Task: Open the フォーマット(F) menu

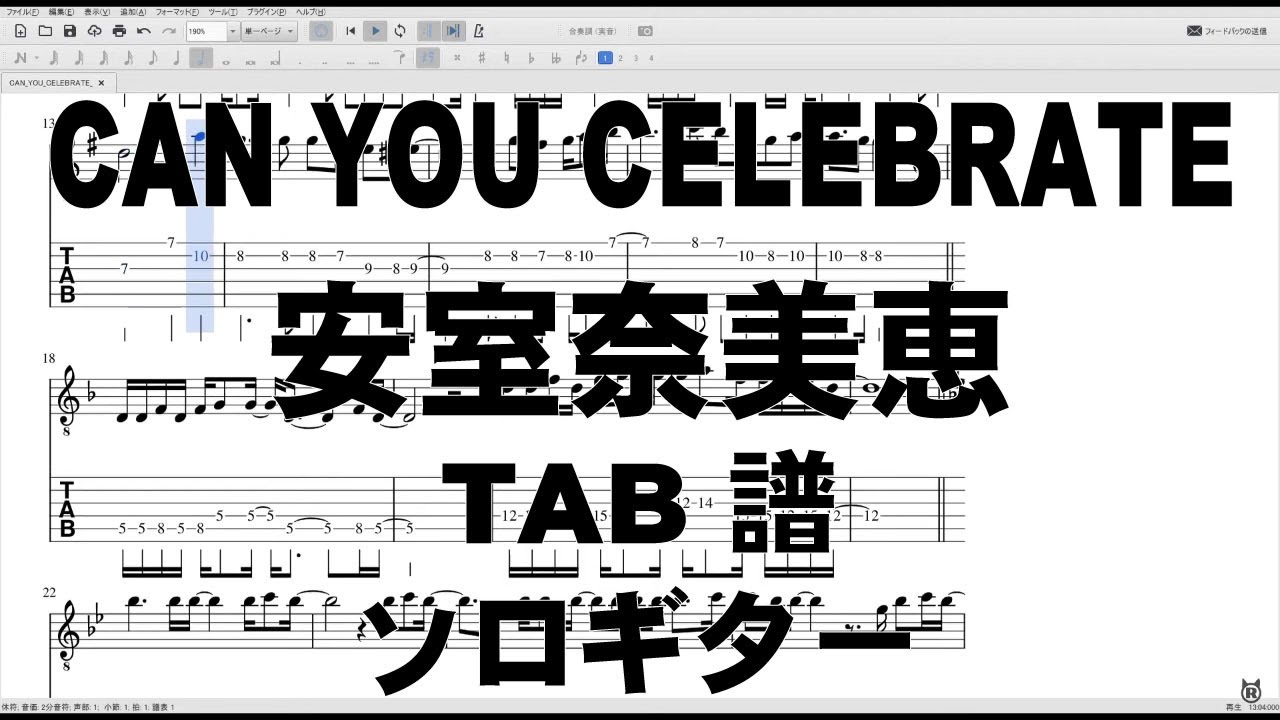Action: pos(177,11)
